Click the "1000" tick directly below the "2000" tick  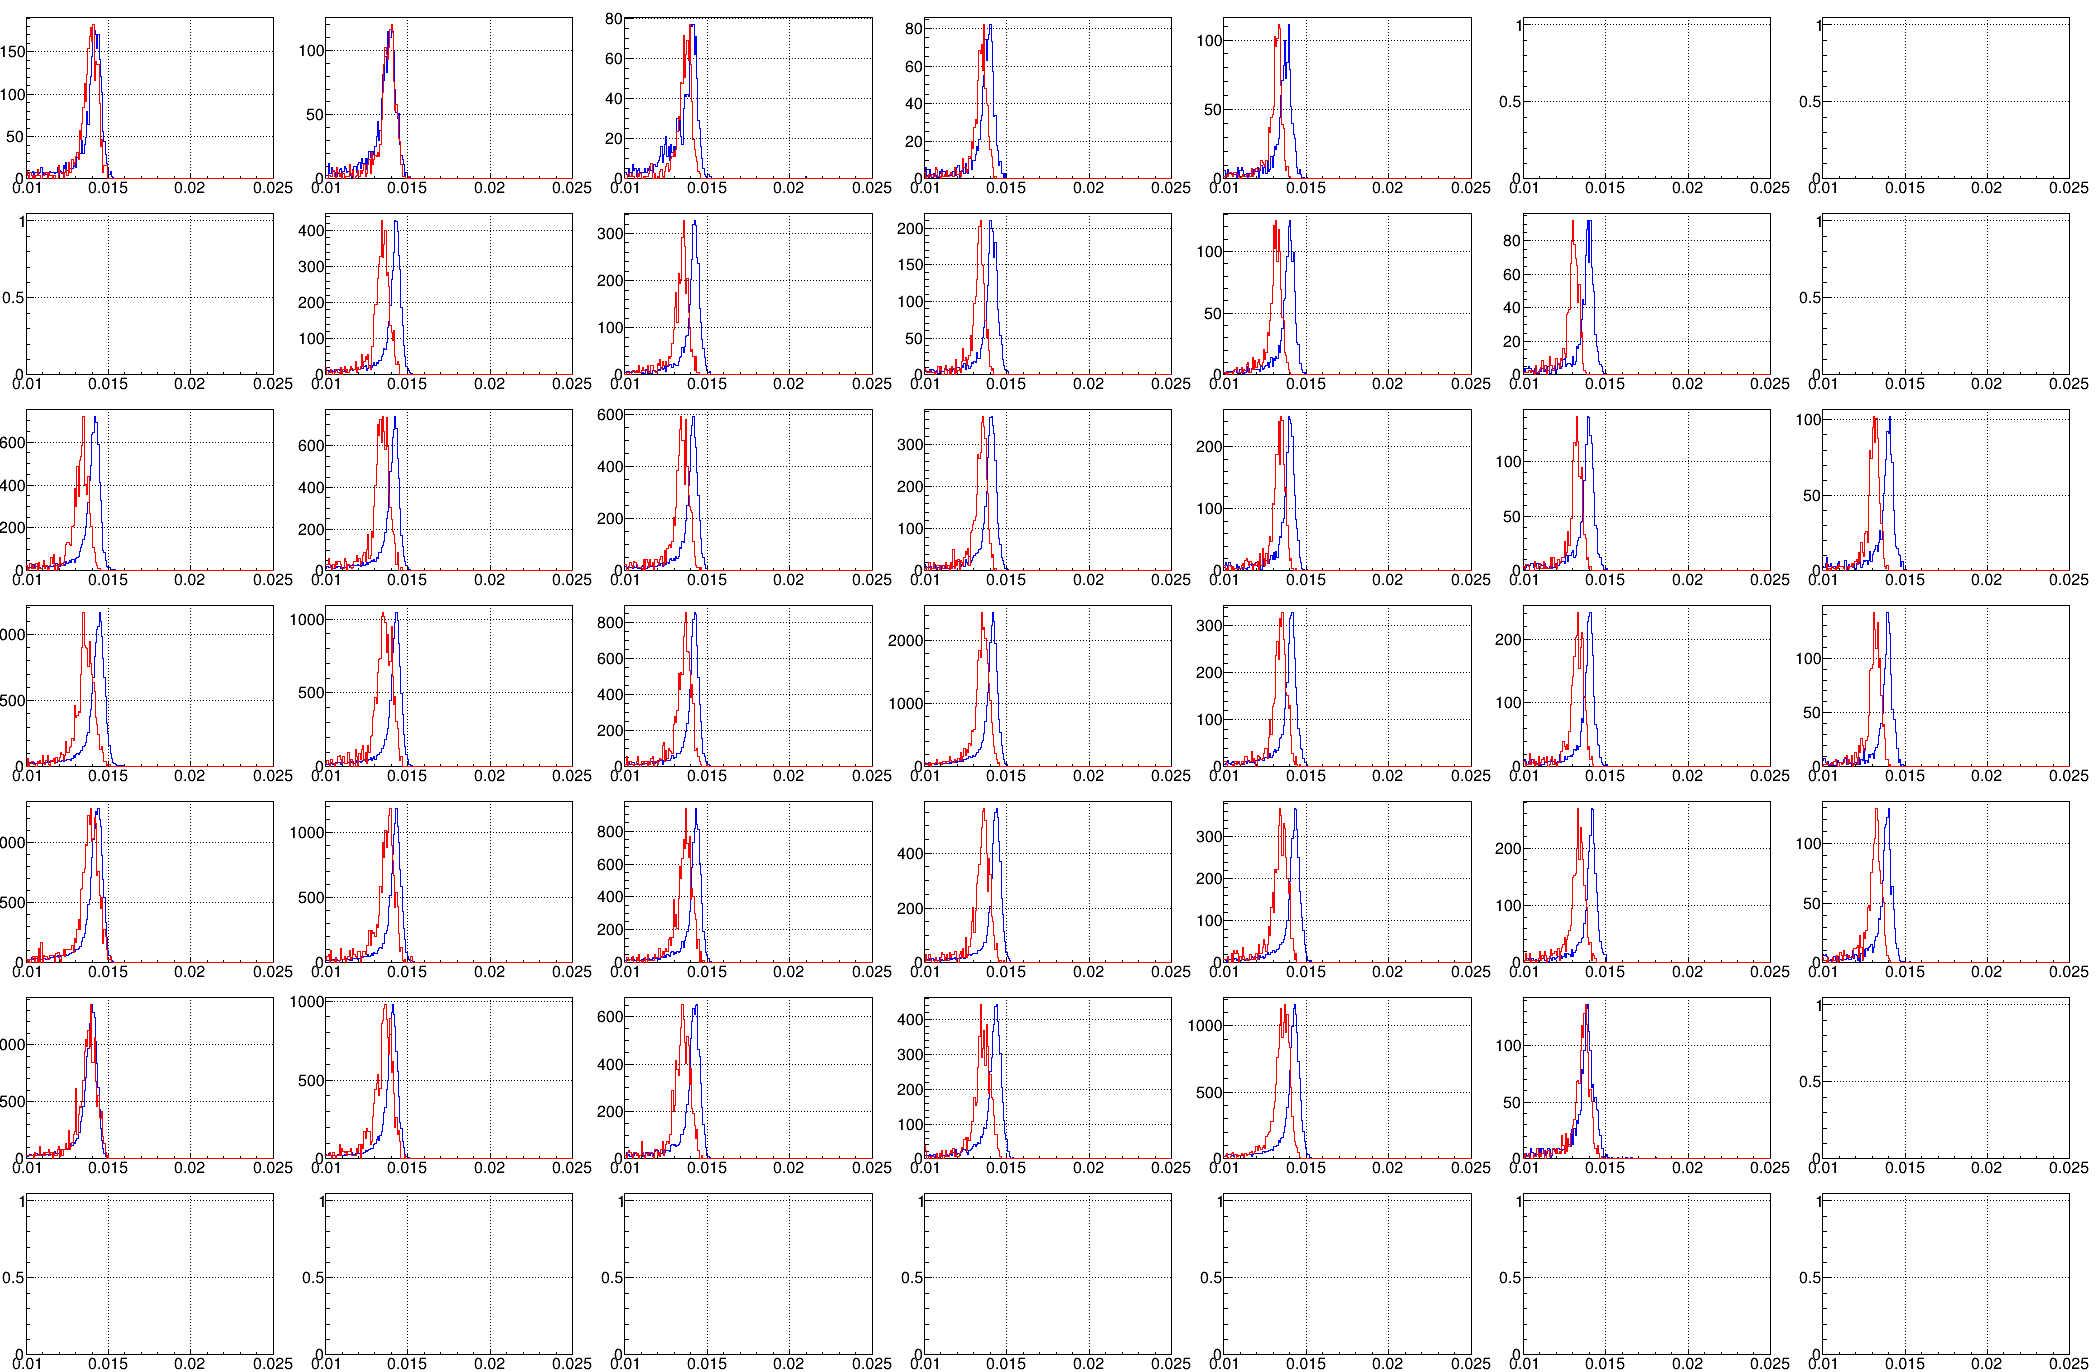(x=906, y=703)
